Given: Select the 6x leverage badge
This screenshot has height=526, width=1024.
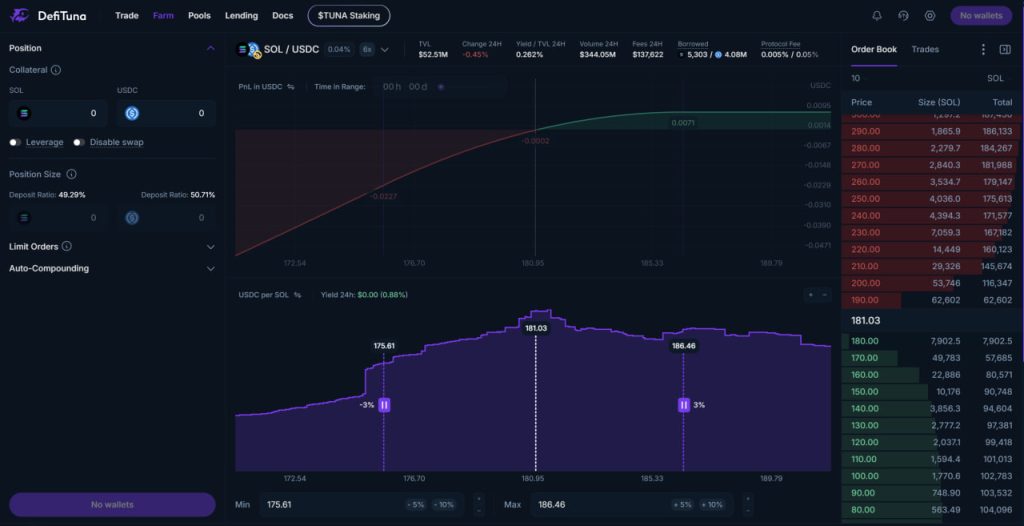Looking at the screenshot, I should coord(367,50).
